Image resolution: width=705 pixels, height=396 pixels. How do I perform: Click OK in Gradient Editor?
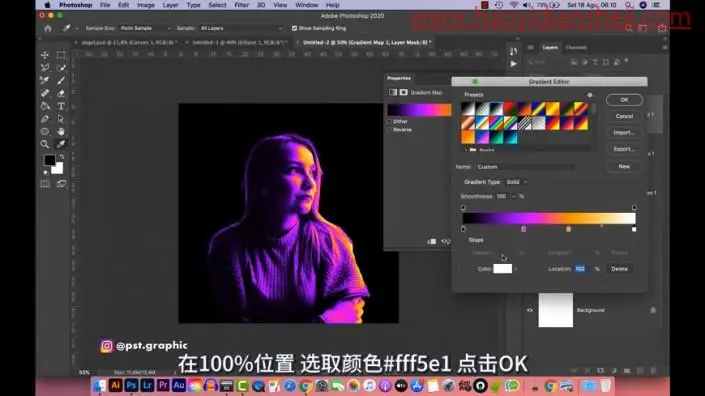click(x=624, y=100)
